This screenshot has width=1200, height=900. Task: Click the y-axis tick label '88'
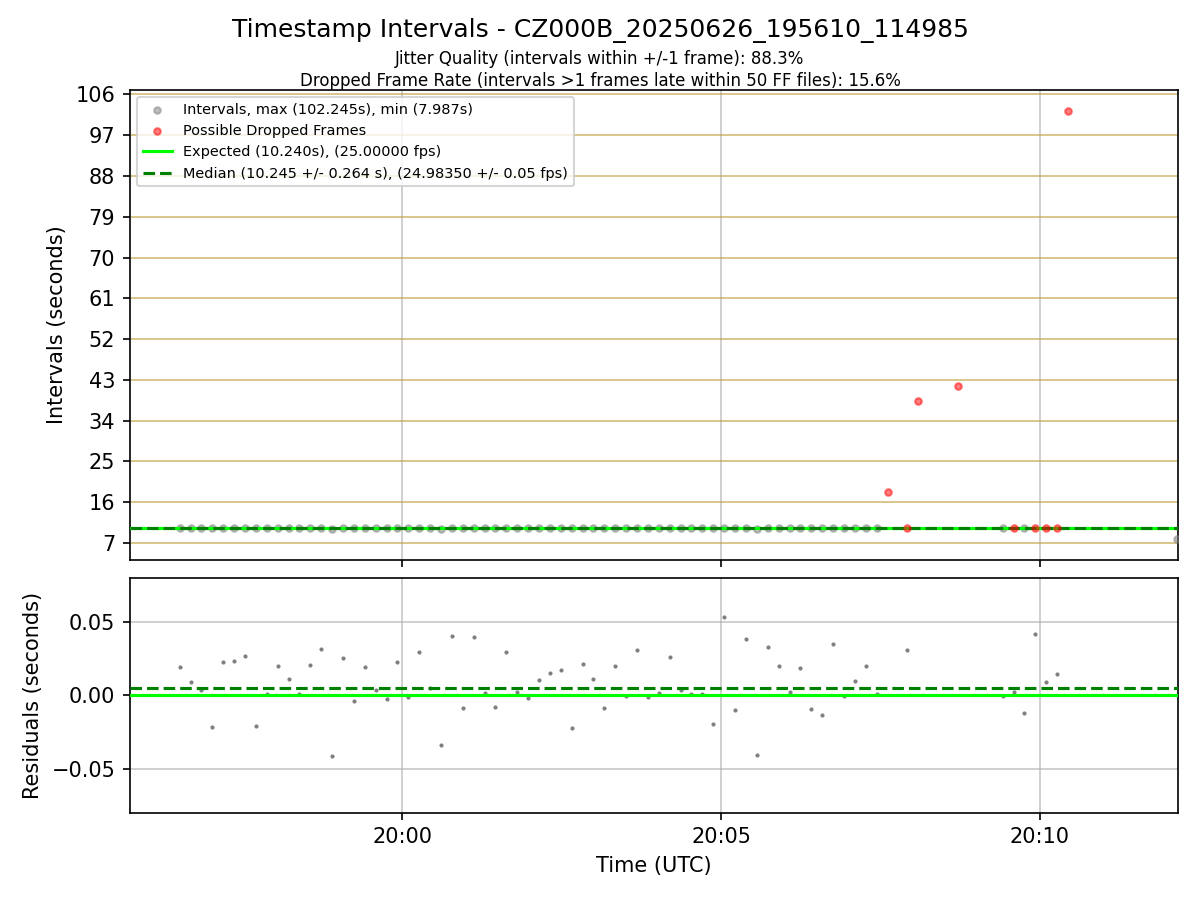(105, 176)
